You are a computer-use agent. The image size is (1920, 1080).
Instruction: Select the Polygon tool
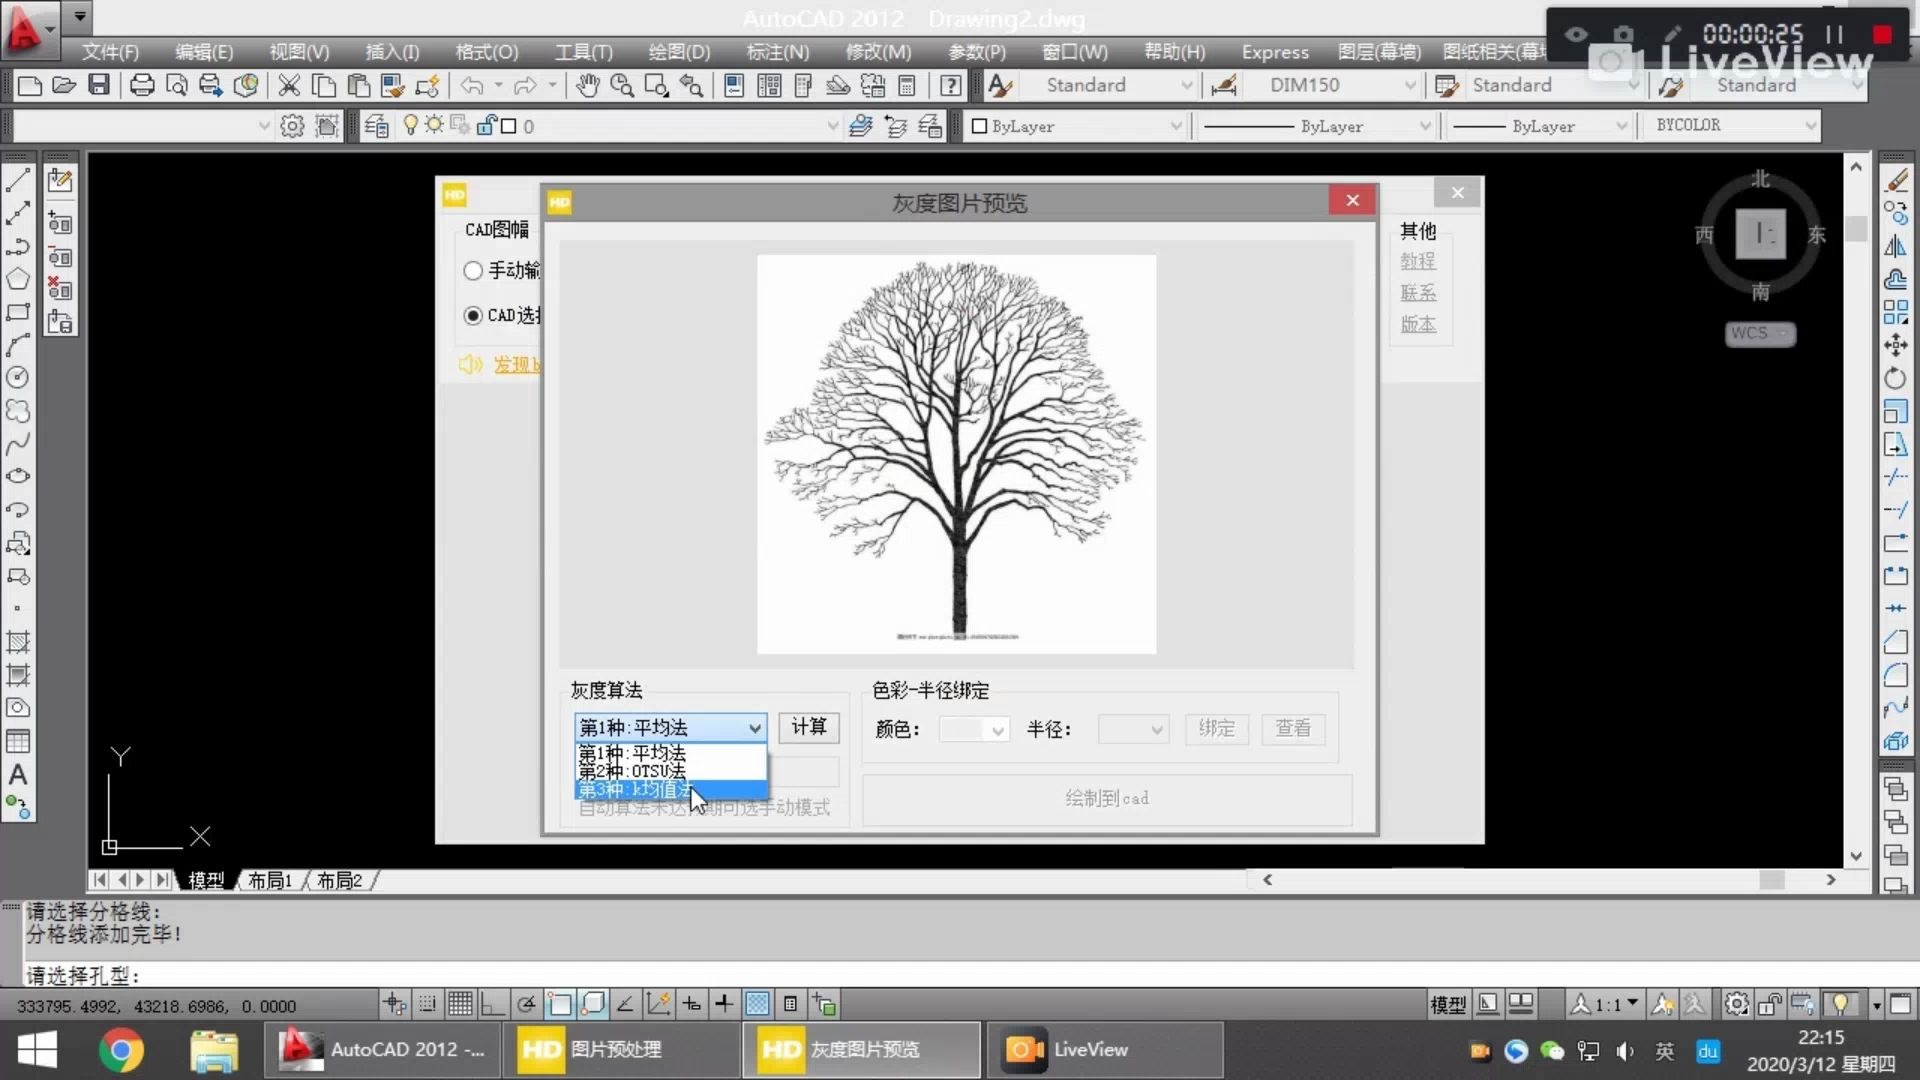(x=18, y=280)
